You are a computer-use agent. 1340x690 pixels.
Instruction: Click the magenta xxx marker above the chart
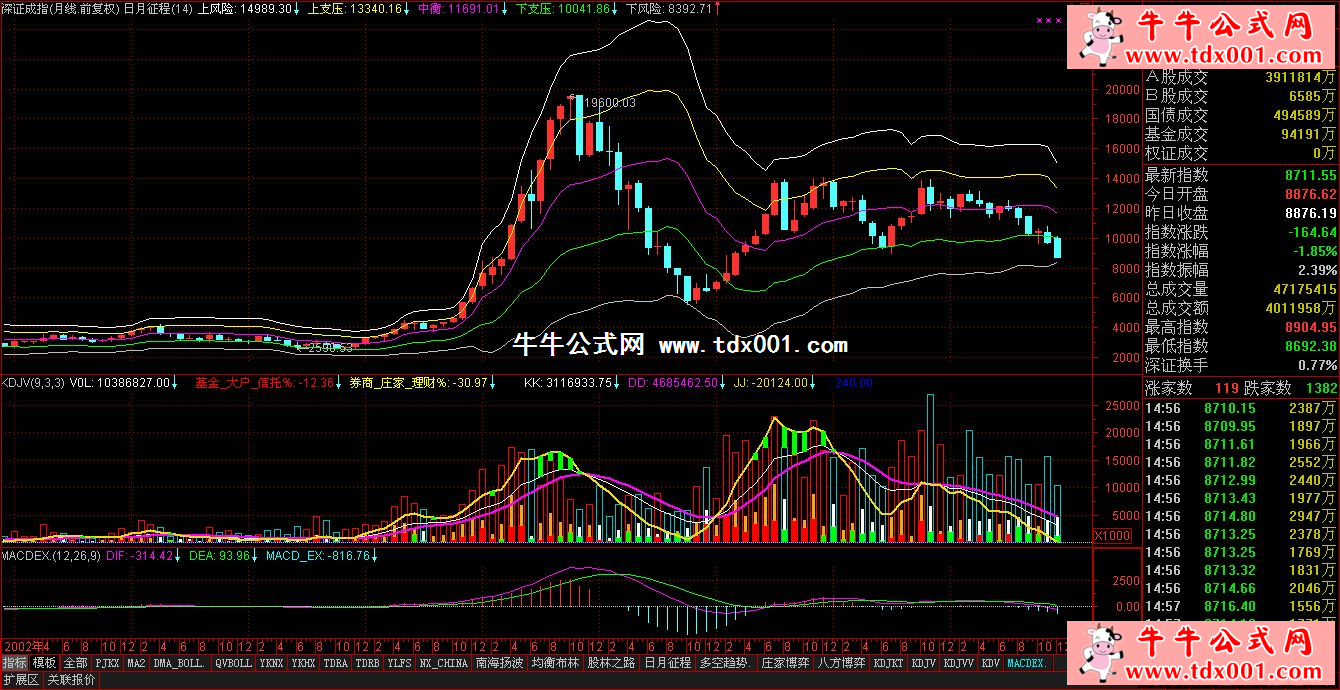tap(1049, 20)
